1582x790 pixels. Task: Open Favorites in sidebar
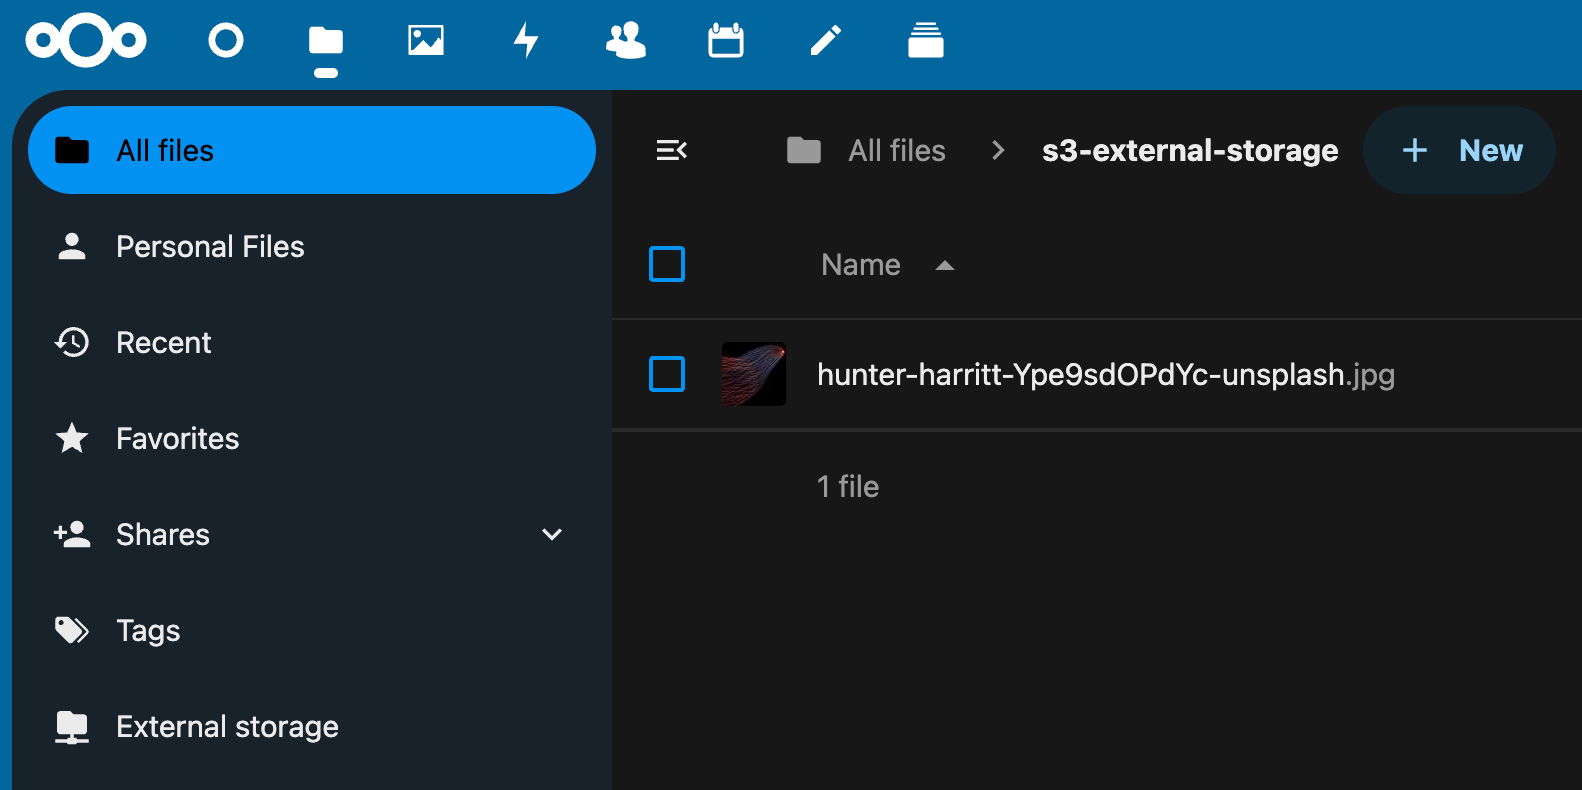[312, 438]
